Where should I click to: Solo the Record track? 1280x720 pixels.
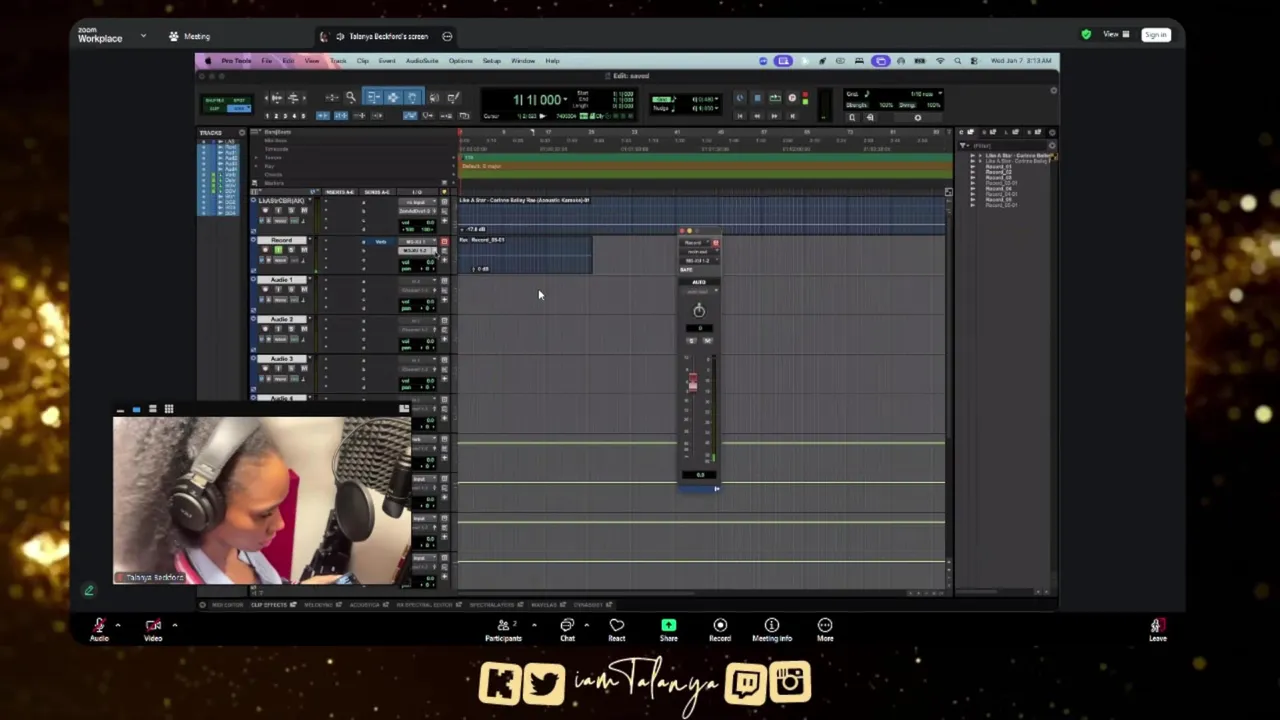(291, 250)
